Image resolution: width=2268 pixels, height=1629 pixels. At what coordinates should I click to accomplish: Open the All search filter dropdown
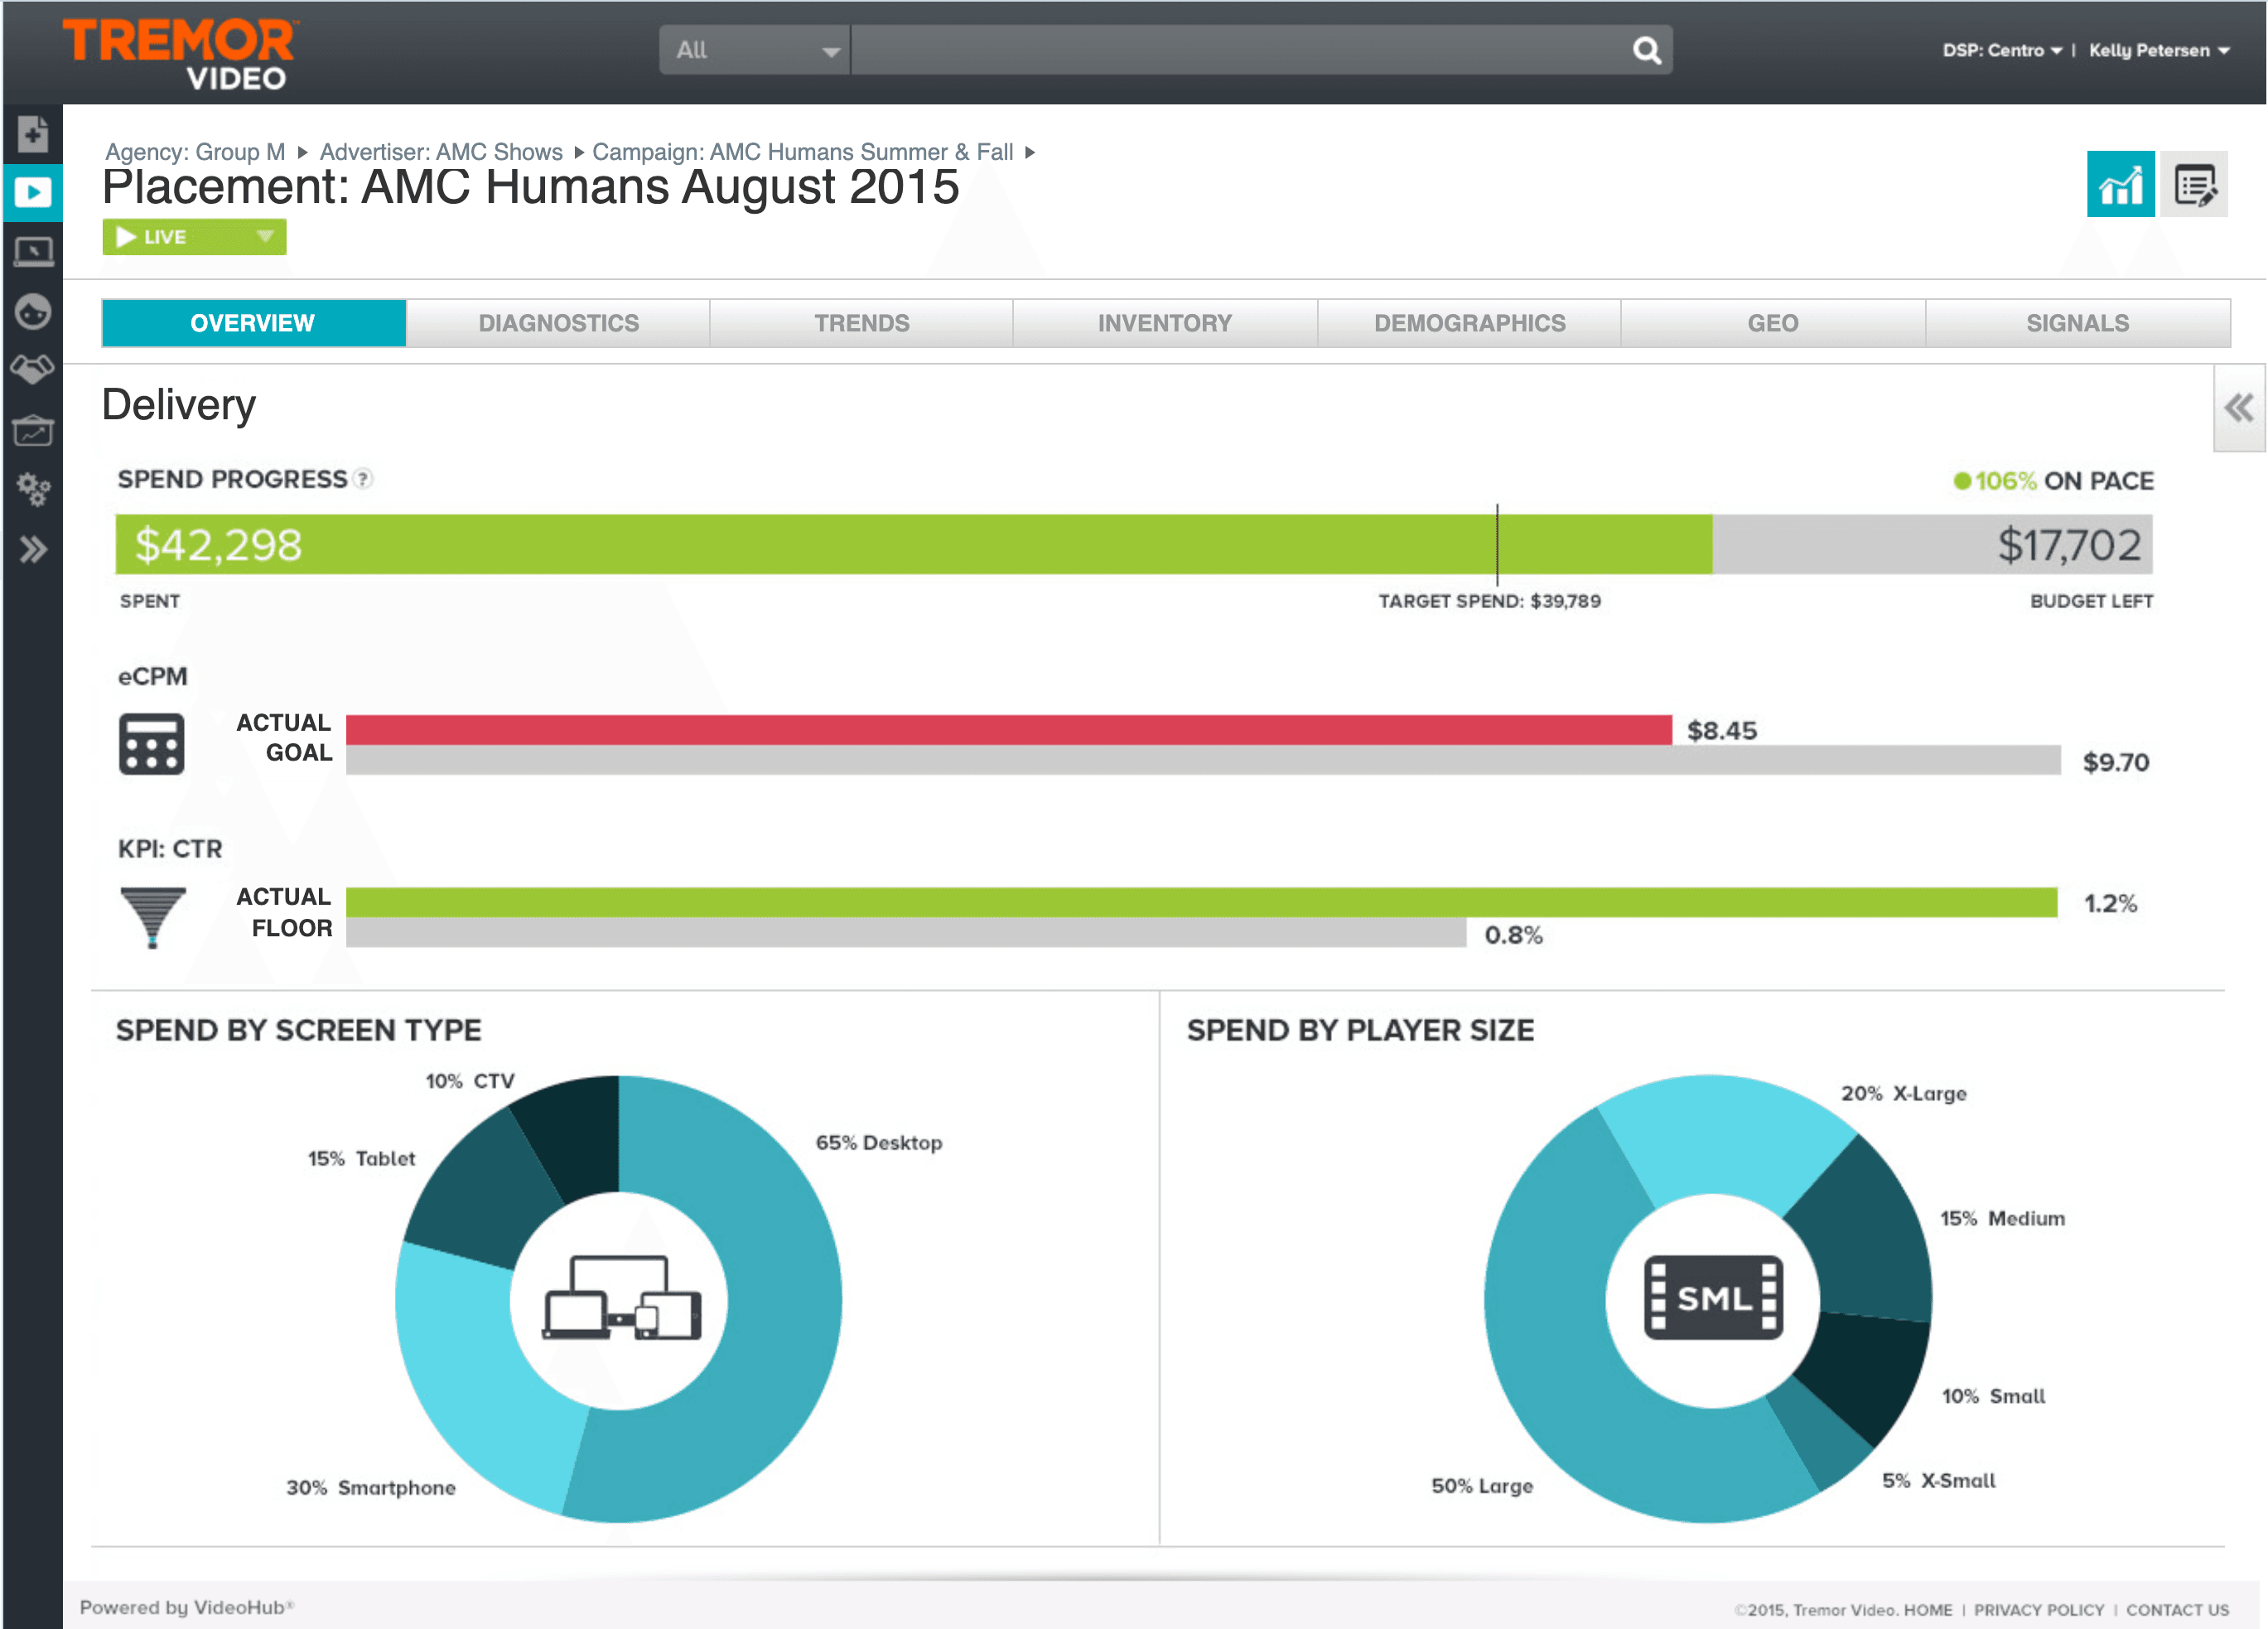tap(755, 50)
